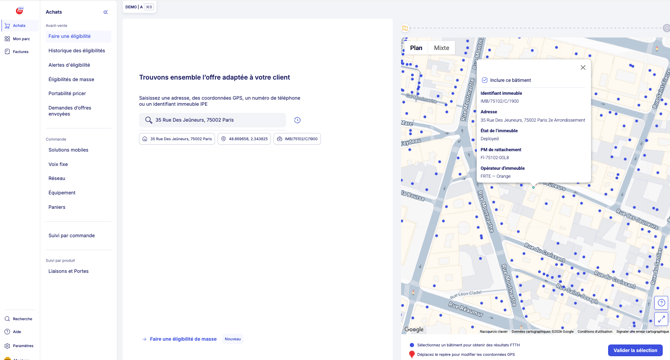The width and height of the screenshot is (670, 360).
Task: Open Paniers menu item
Action: coord(57,207)
